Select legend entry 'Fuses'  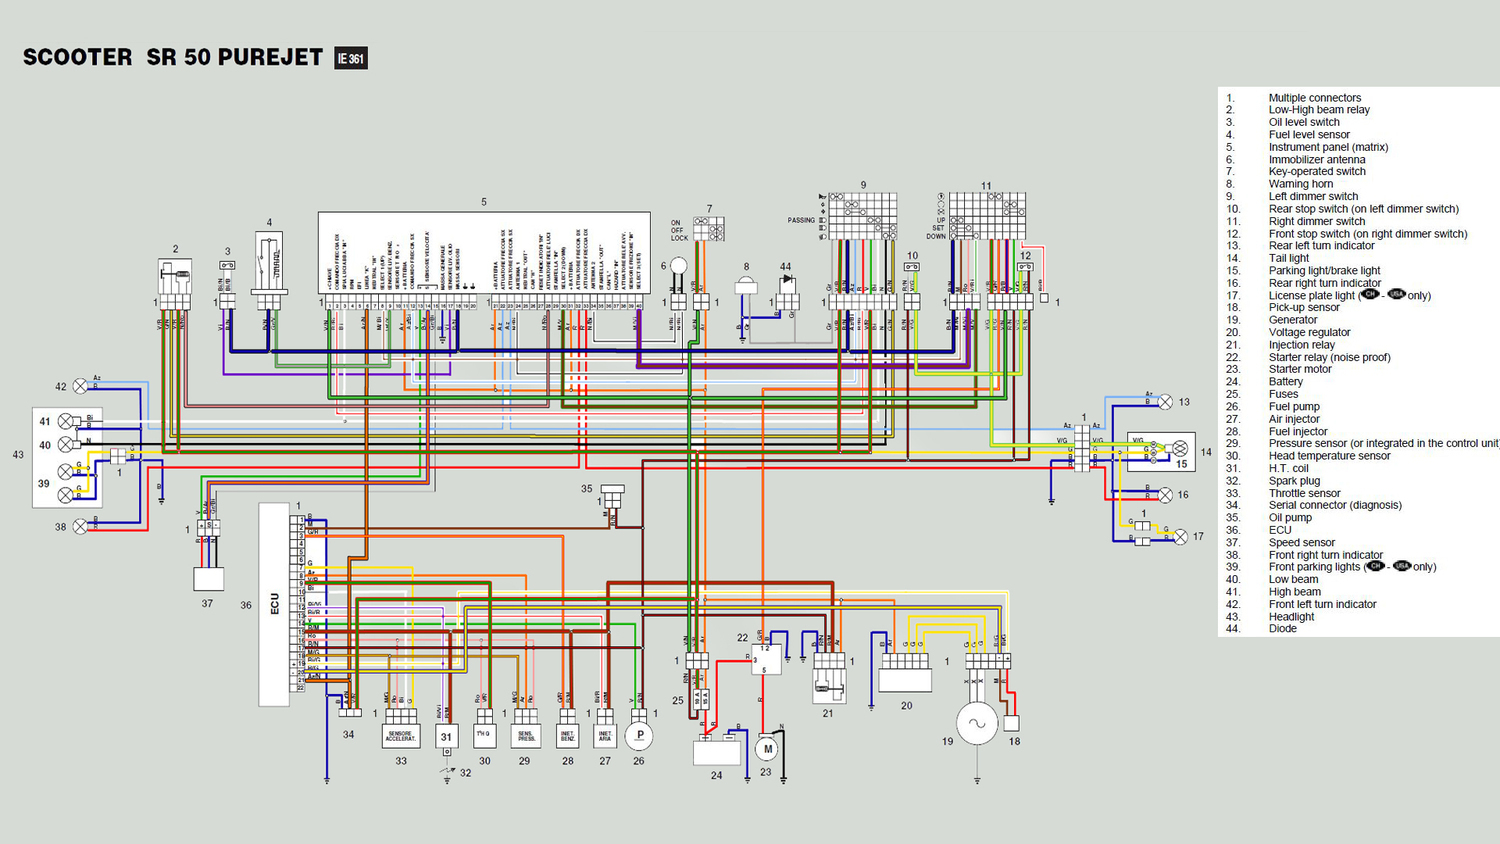tap(1283, 394)
